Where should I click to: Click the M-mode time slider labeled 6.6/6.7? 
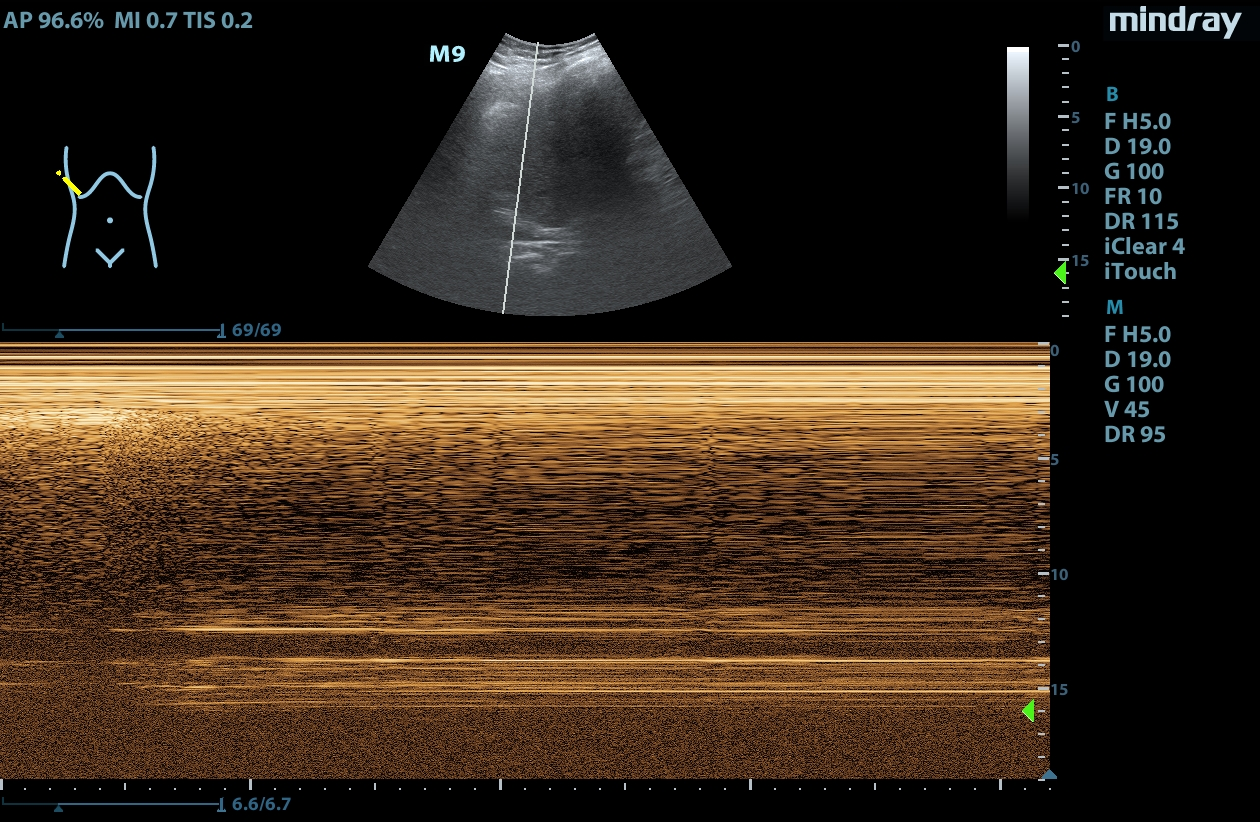click(113, 803)
